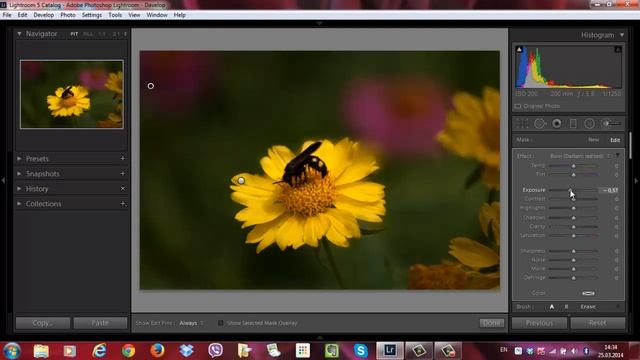Select the Graduated Filter tool
The height and width of the screenshot is (360, 640).
pos(573,124)
